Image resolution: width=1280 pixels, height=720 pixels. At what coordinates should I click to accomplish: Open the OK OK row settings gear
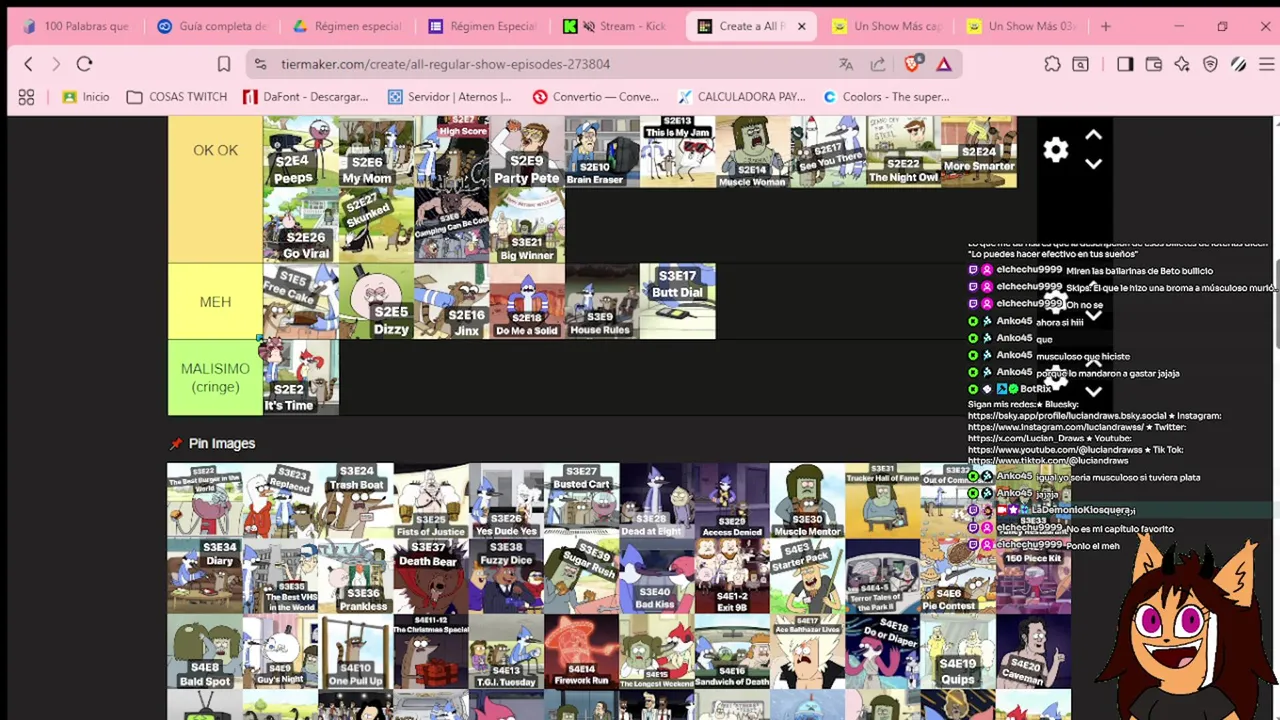(x=1055, y=150)
